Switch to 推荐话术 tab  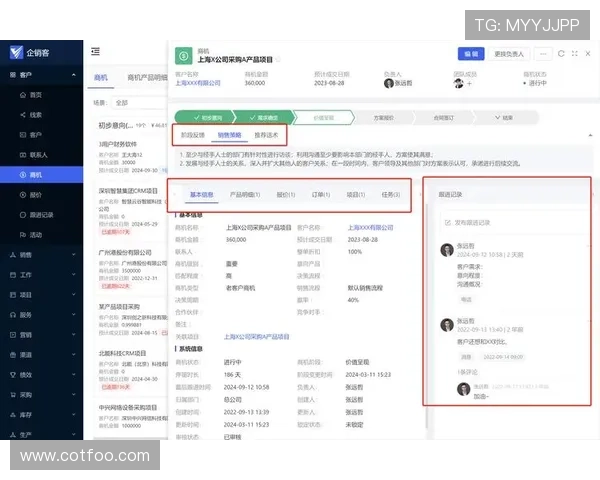coord(266,135)
